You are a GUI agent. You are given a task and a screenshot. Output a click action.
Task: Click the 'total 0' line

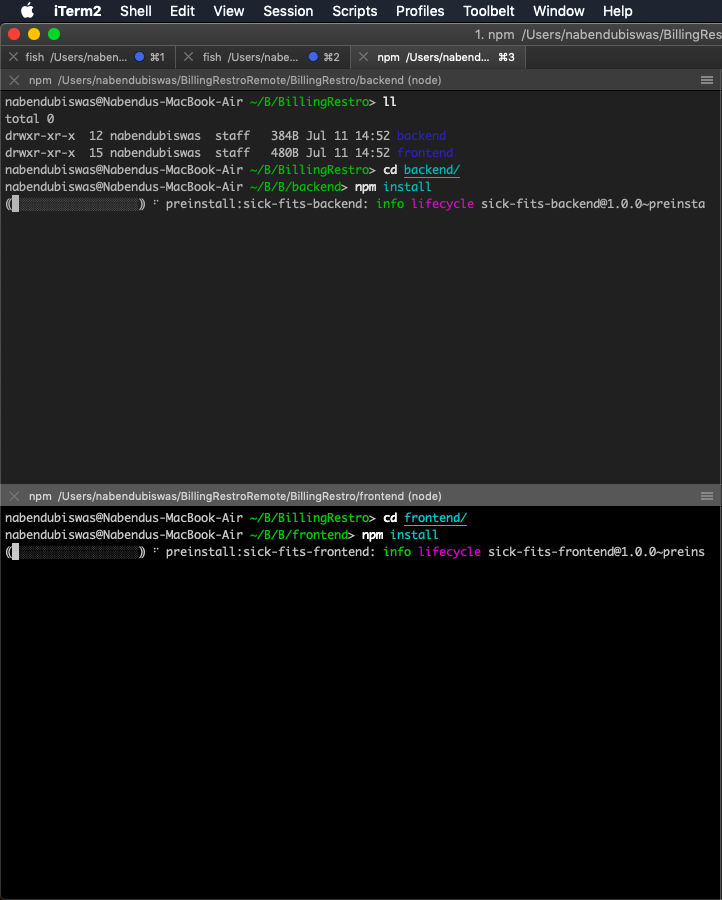30,119
